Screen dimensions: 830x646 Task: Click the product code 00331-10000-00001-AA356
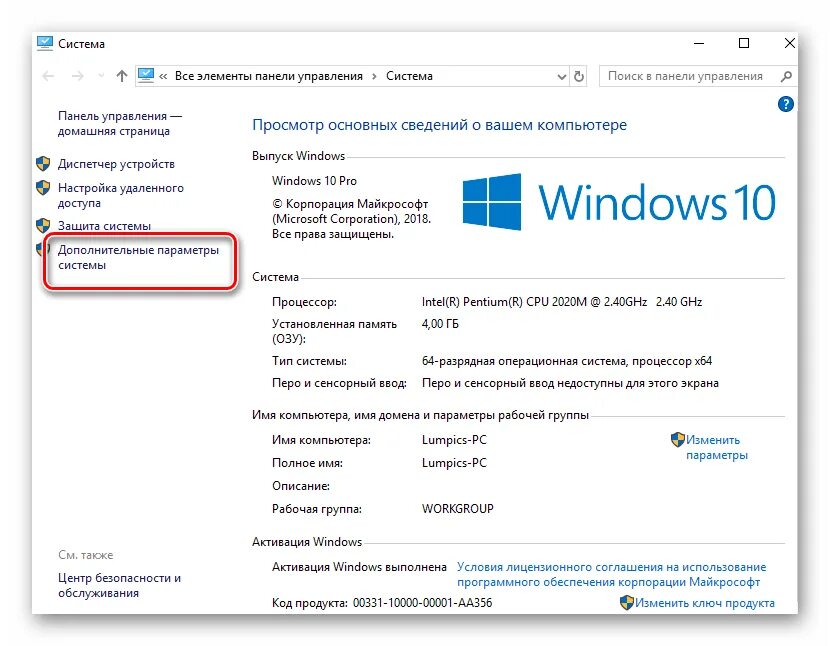(x=422, y=603)
